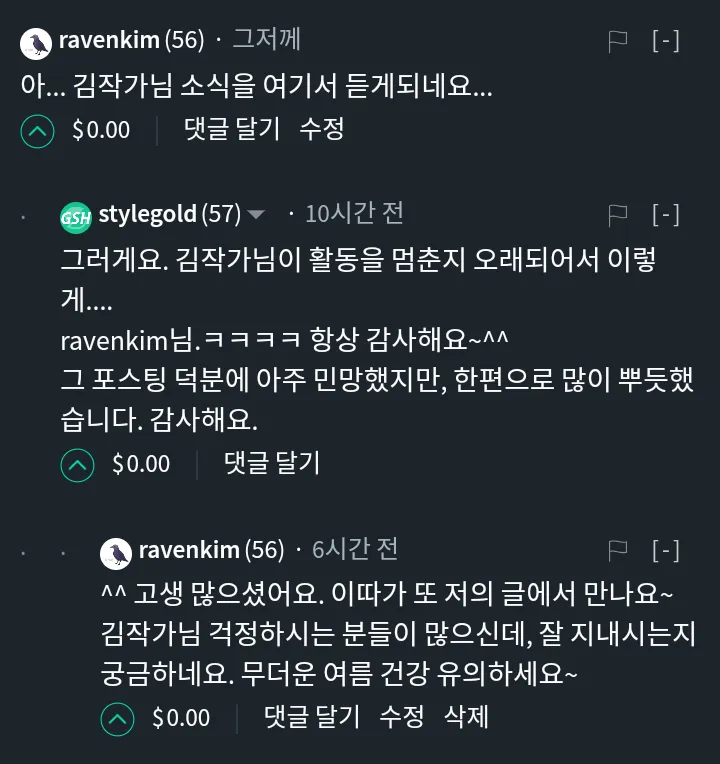
Task: Click 수정 on the first comment
Action: pos(322,130)
